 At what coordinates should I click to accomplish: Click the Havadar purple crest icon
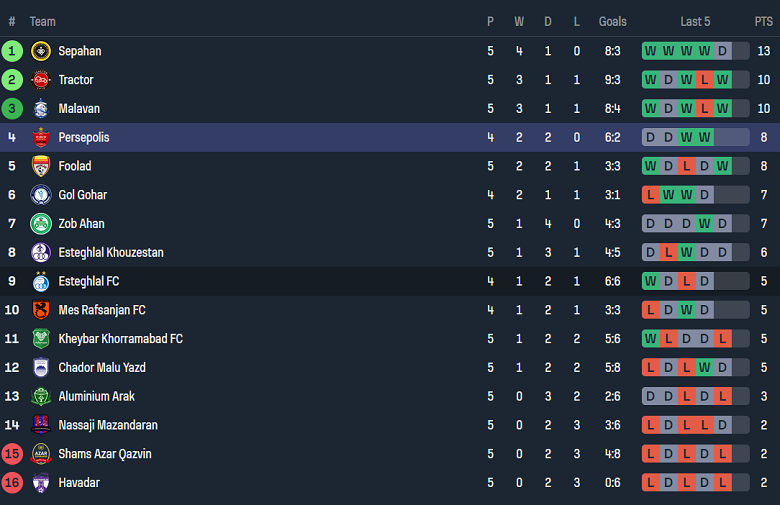[x=41, y=483]
